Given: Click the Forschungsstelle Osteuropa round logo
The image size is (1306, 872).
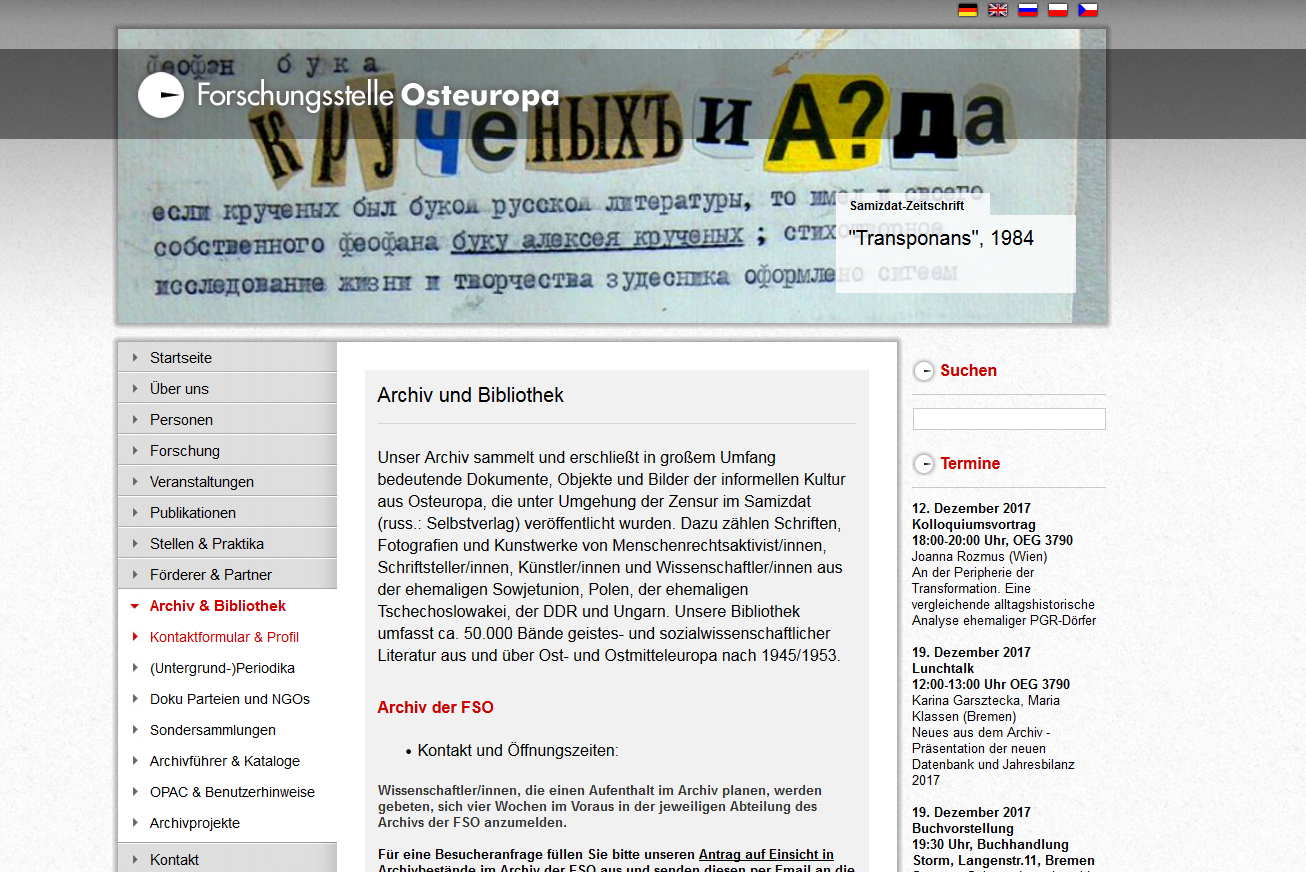Looking at the screenshot, I should [x=161, y=95].
